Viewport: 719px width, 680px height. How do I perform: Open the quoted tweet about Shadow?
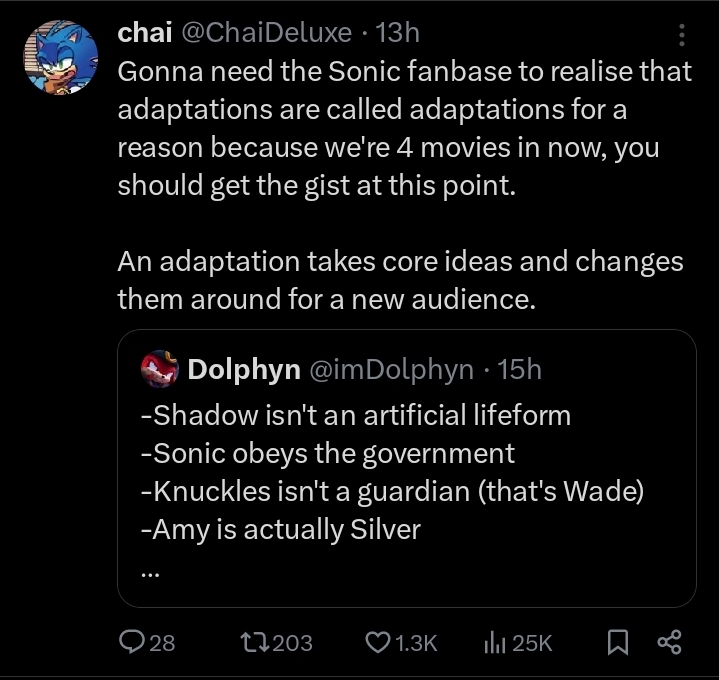point(400,470)
